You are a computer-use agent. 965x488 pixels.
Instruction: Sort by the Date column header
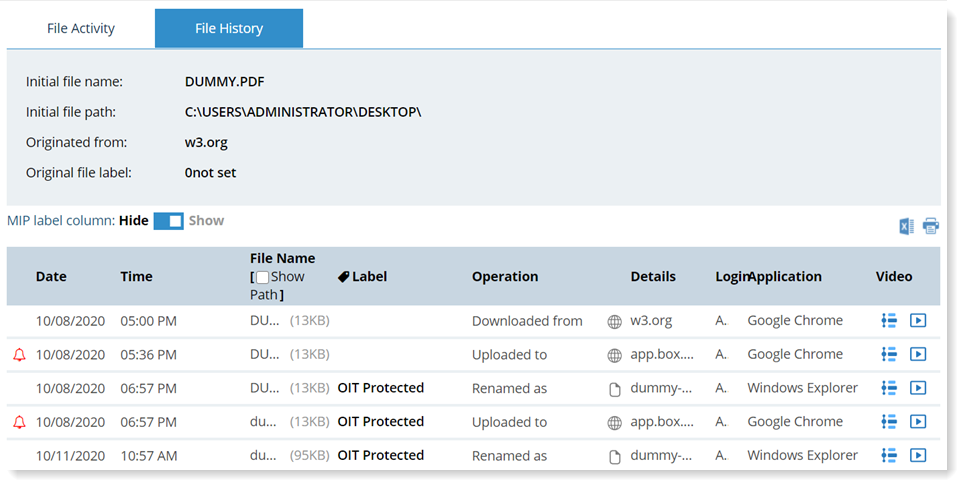coord(52,277)
